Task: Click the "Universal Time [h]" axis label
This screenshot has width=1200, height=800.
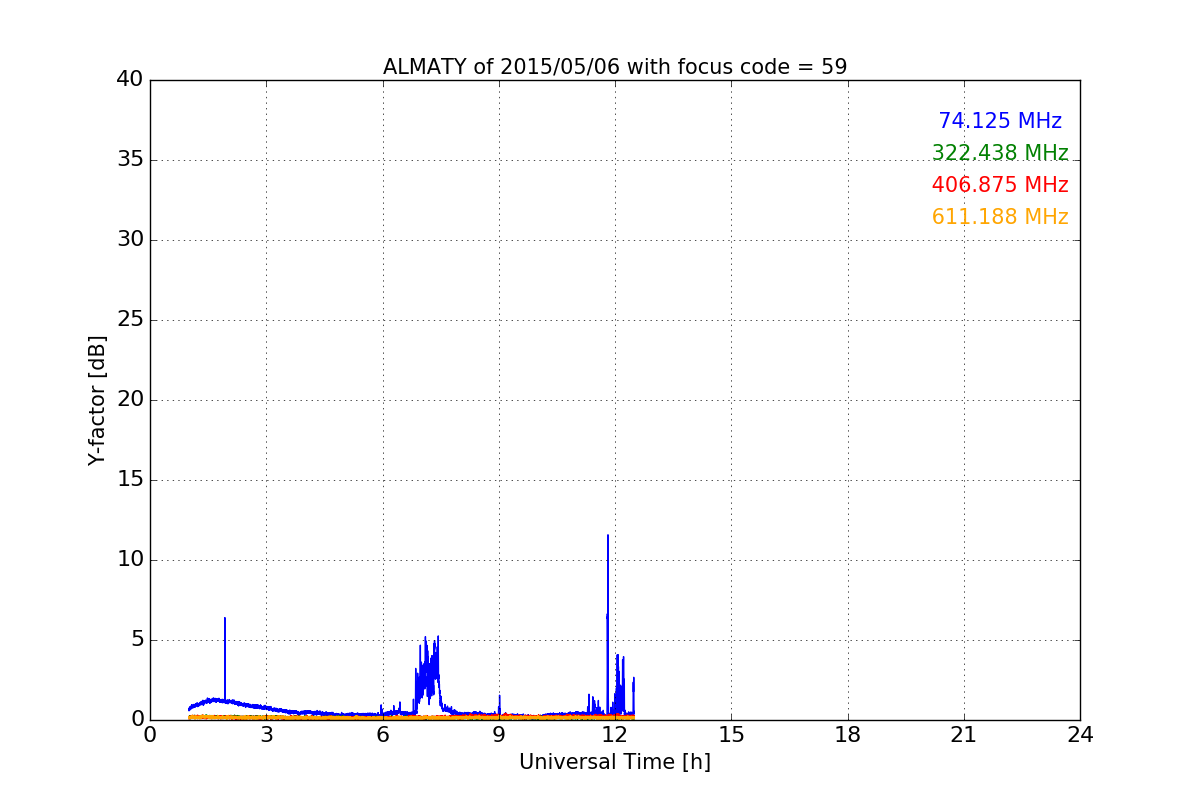Action: click(615, 762)
